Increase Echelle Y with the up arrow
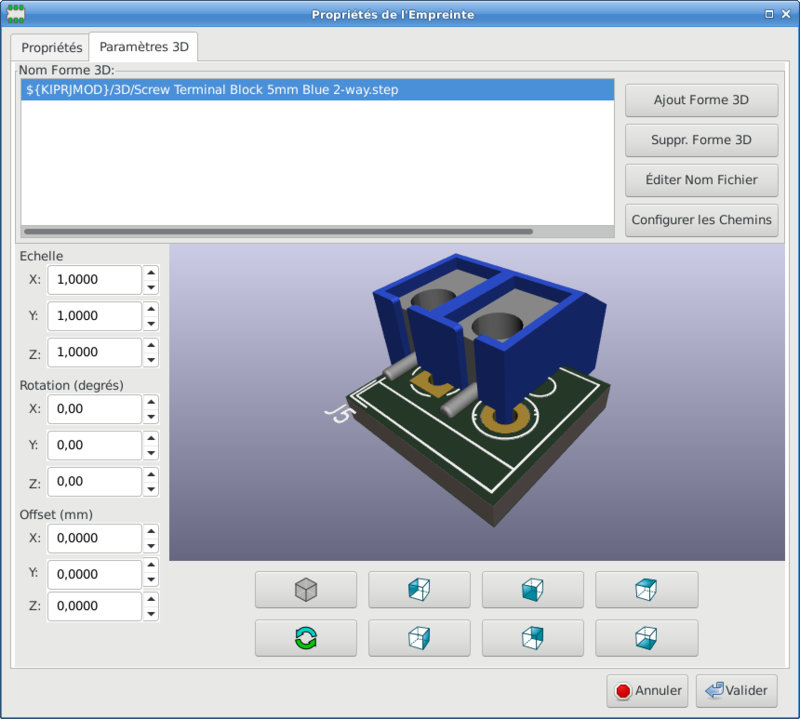800x719 pixels. tap(151, 309)
